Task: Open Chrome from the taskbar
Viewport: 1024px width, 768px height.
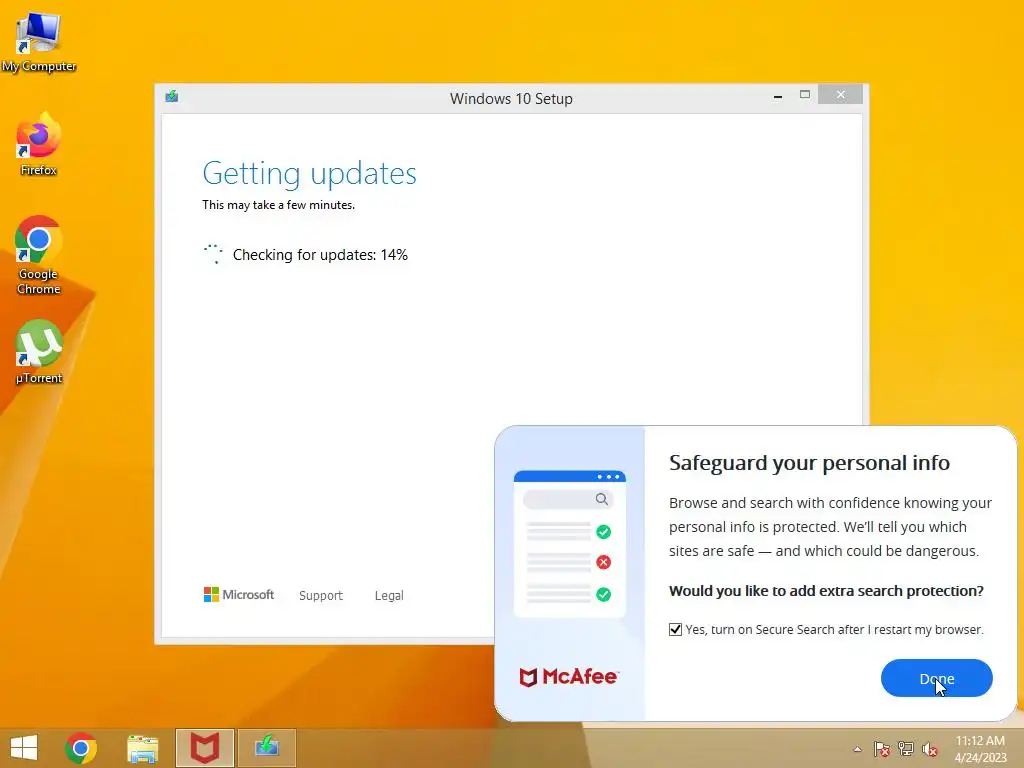Action: pyautogui.click(x=81, y=748)
